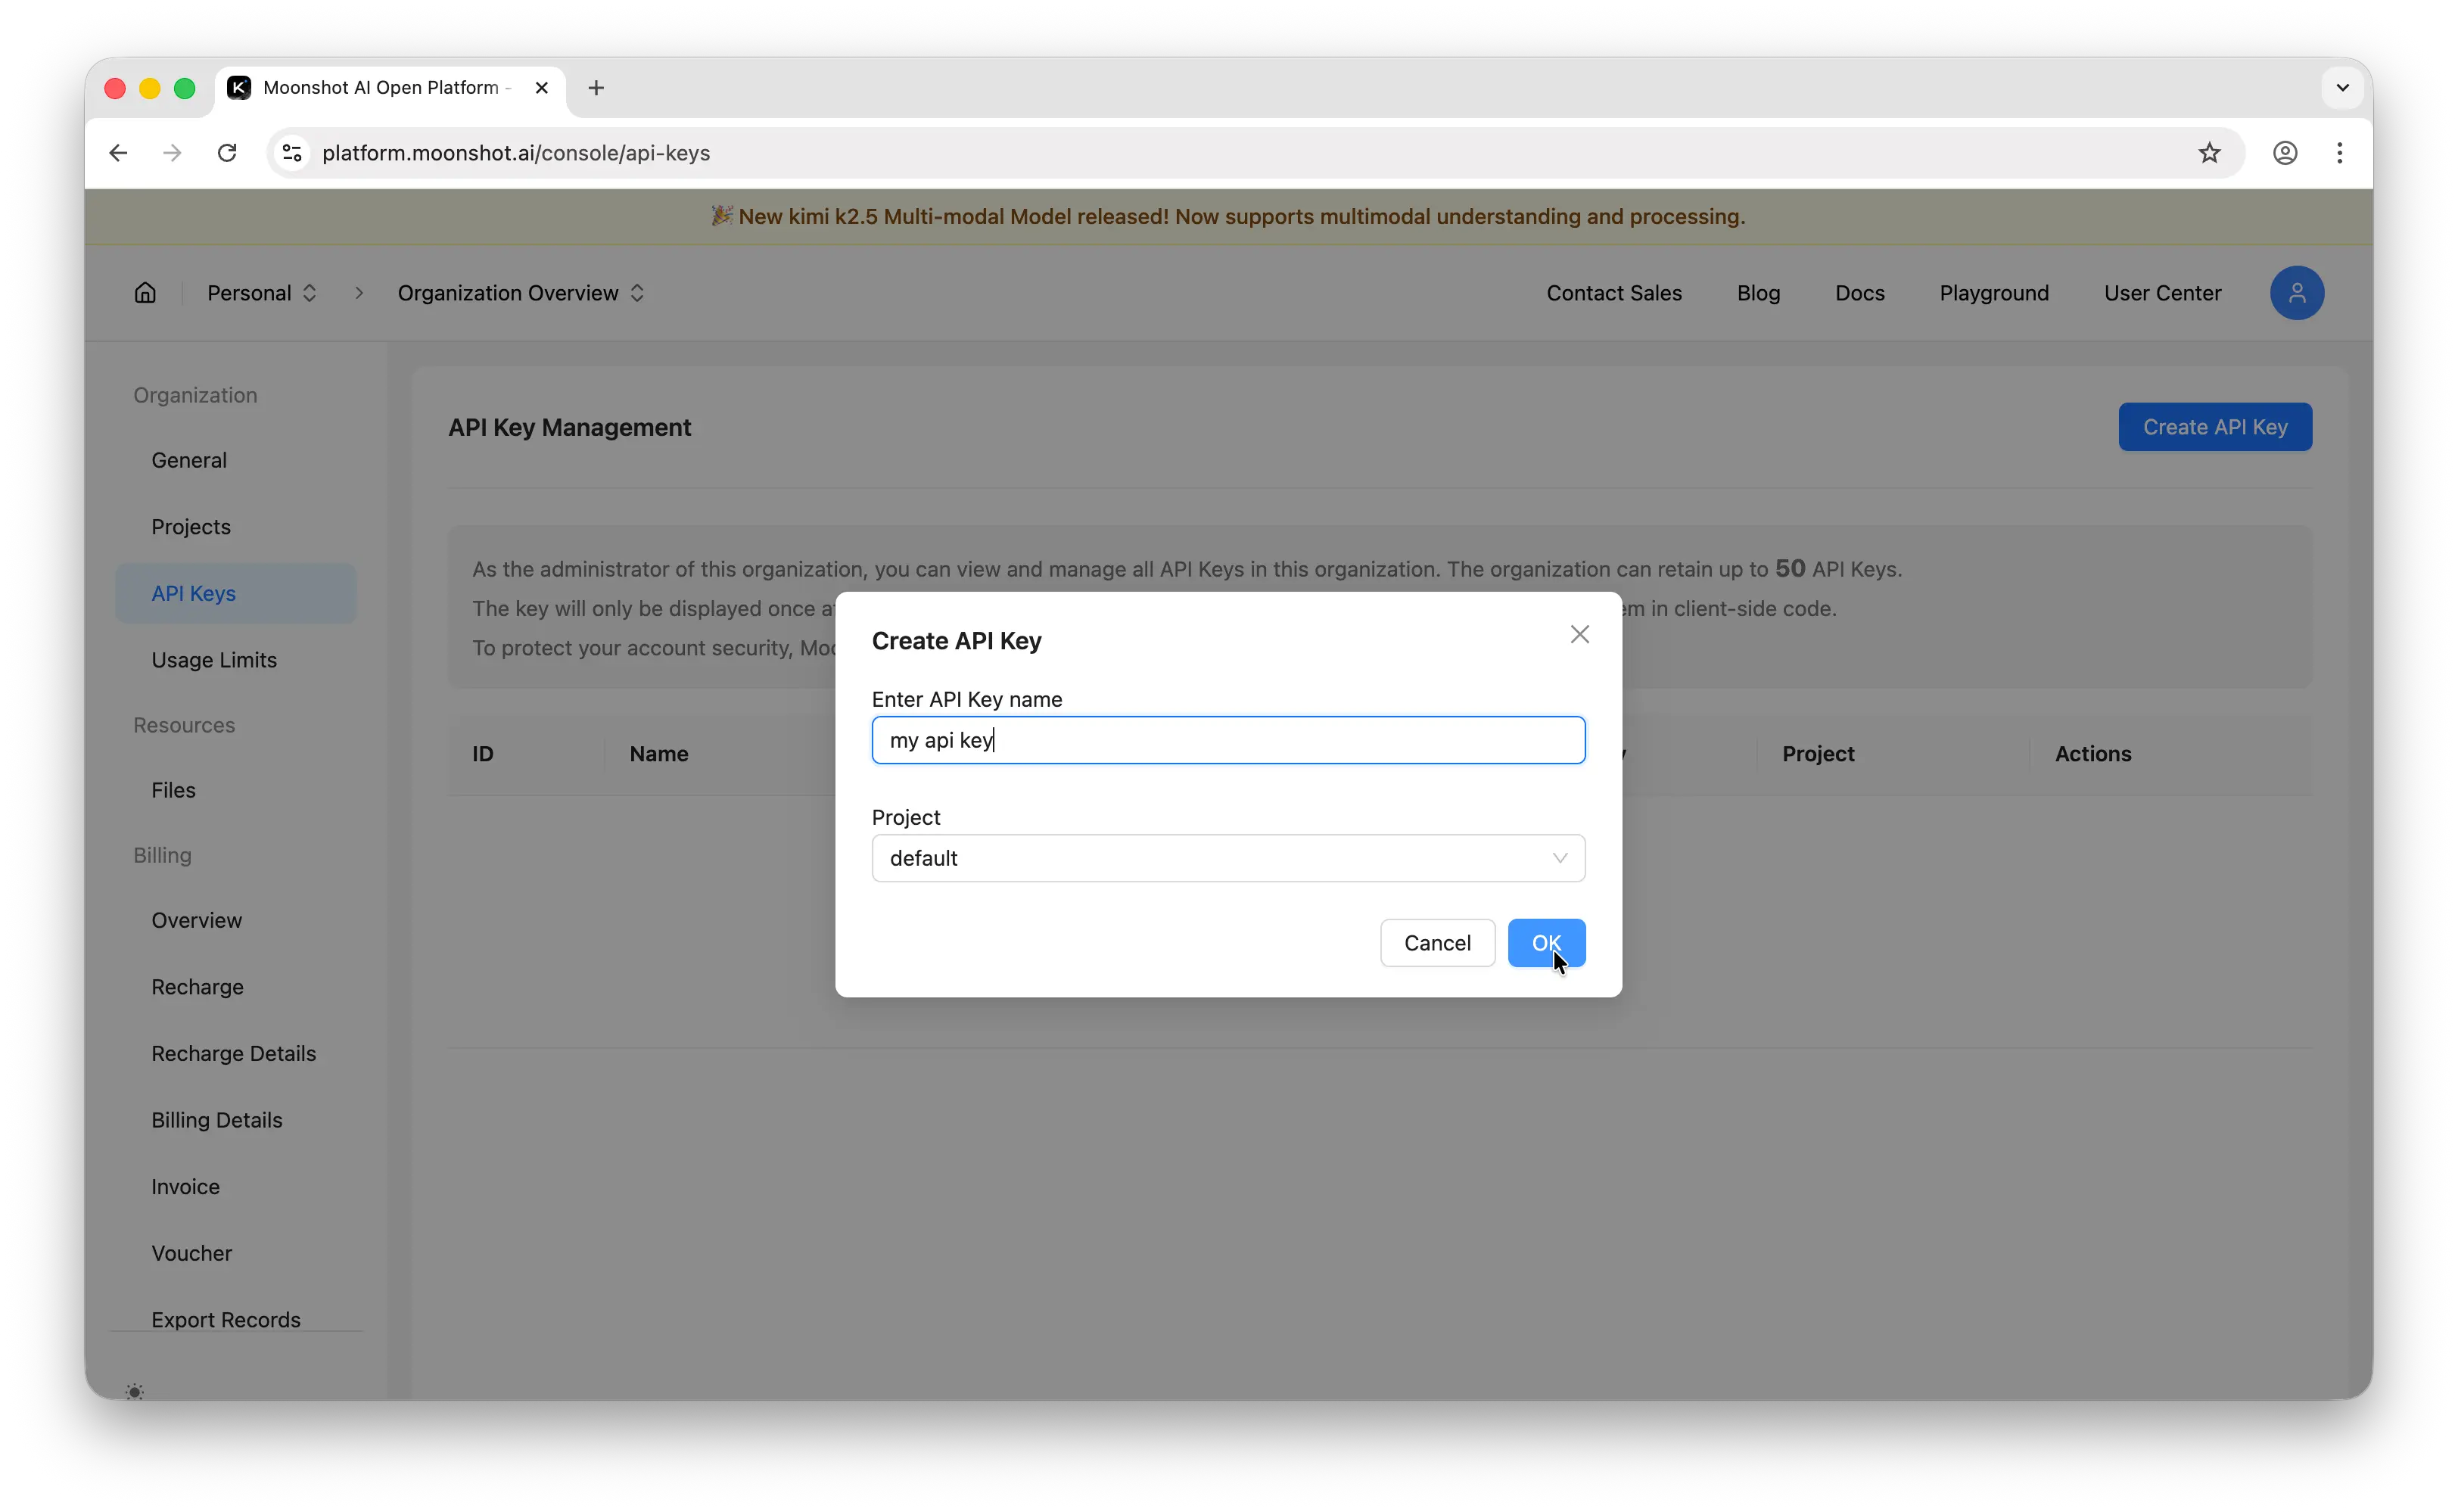Go back using the back arrow
The width and height of the screenshot is (2458, 1512).
[118, 152]
